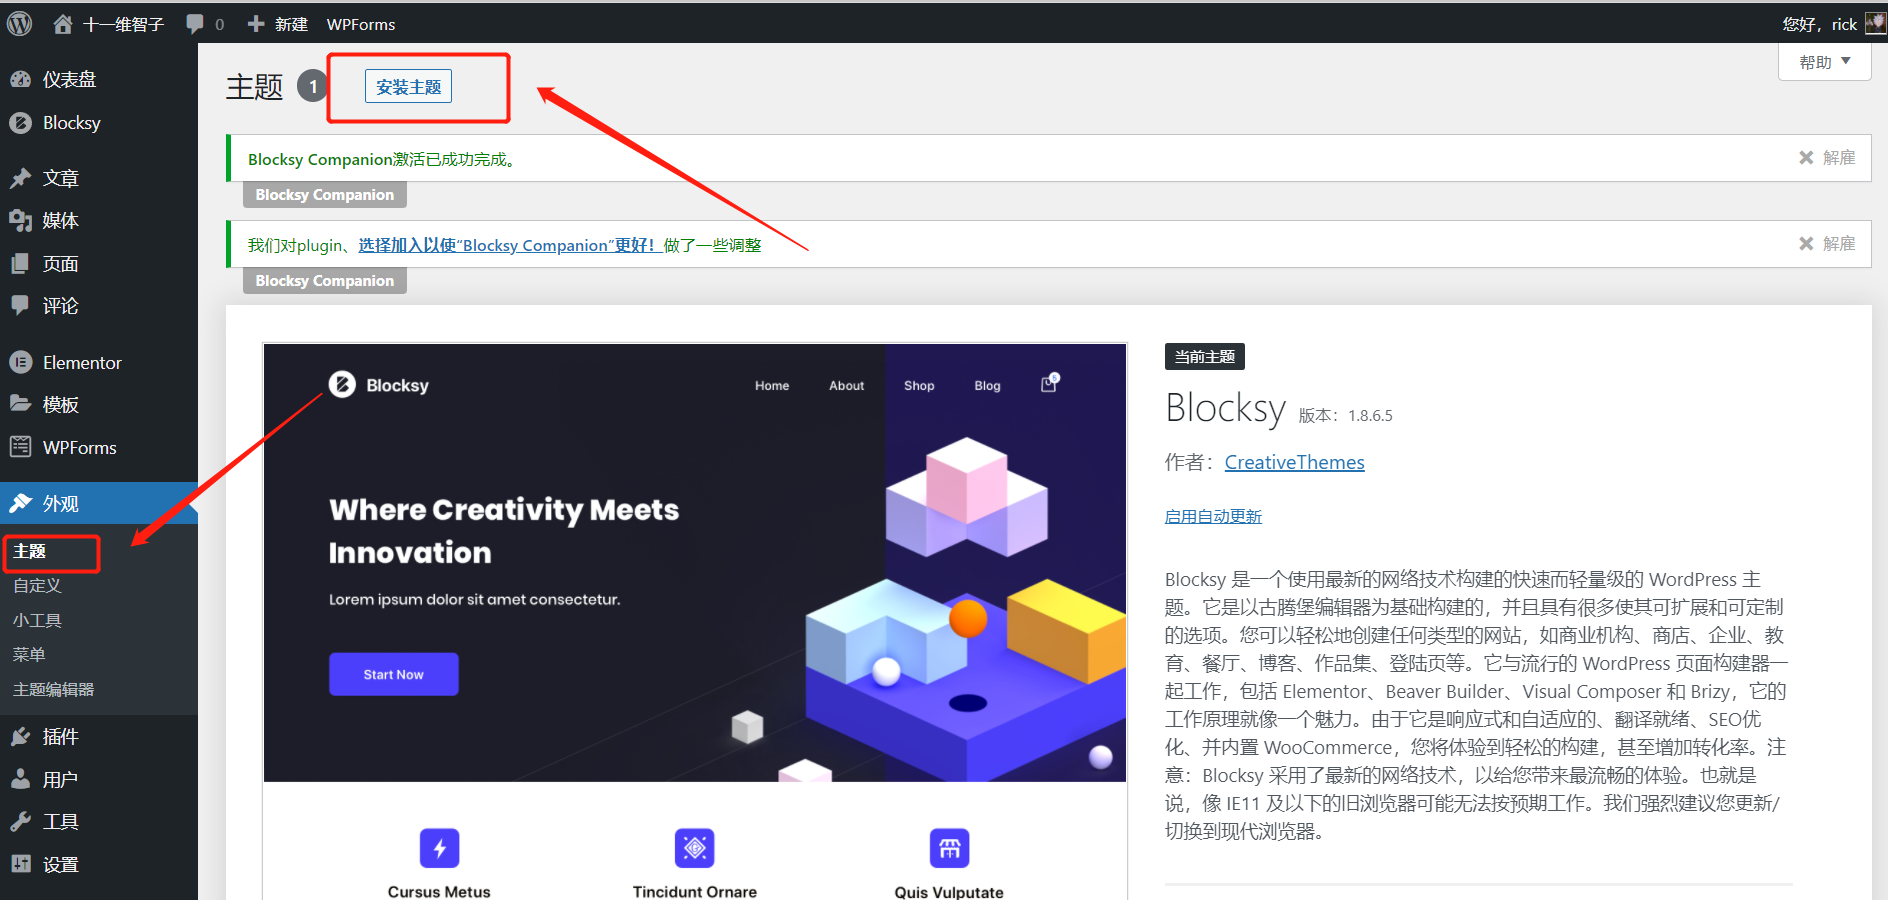The height and width of the screenshot is (900, 1888).
Task: Click the Blocksy logo in preview
Action: (x=379, y=385)
